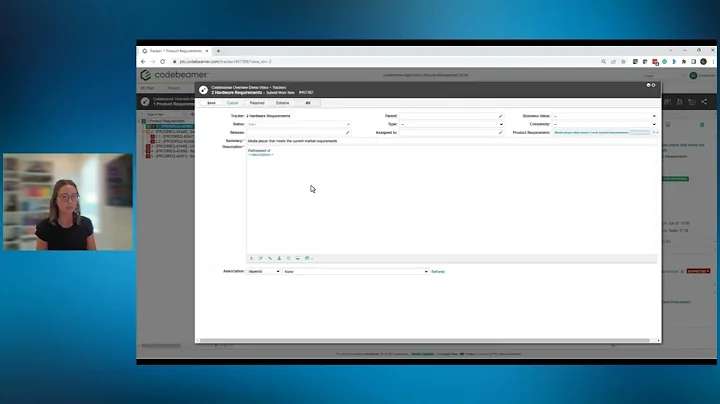Click the Product Requirement reference field
Screen dimensions: 720x404
(x=604, y=133)
